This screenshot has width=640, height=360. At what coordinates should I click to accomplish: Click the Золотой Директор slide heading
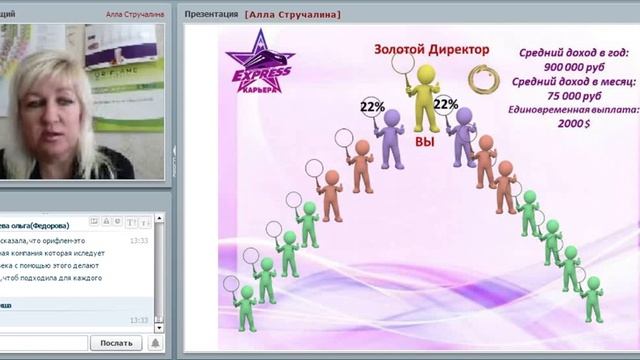pos(432,49)
